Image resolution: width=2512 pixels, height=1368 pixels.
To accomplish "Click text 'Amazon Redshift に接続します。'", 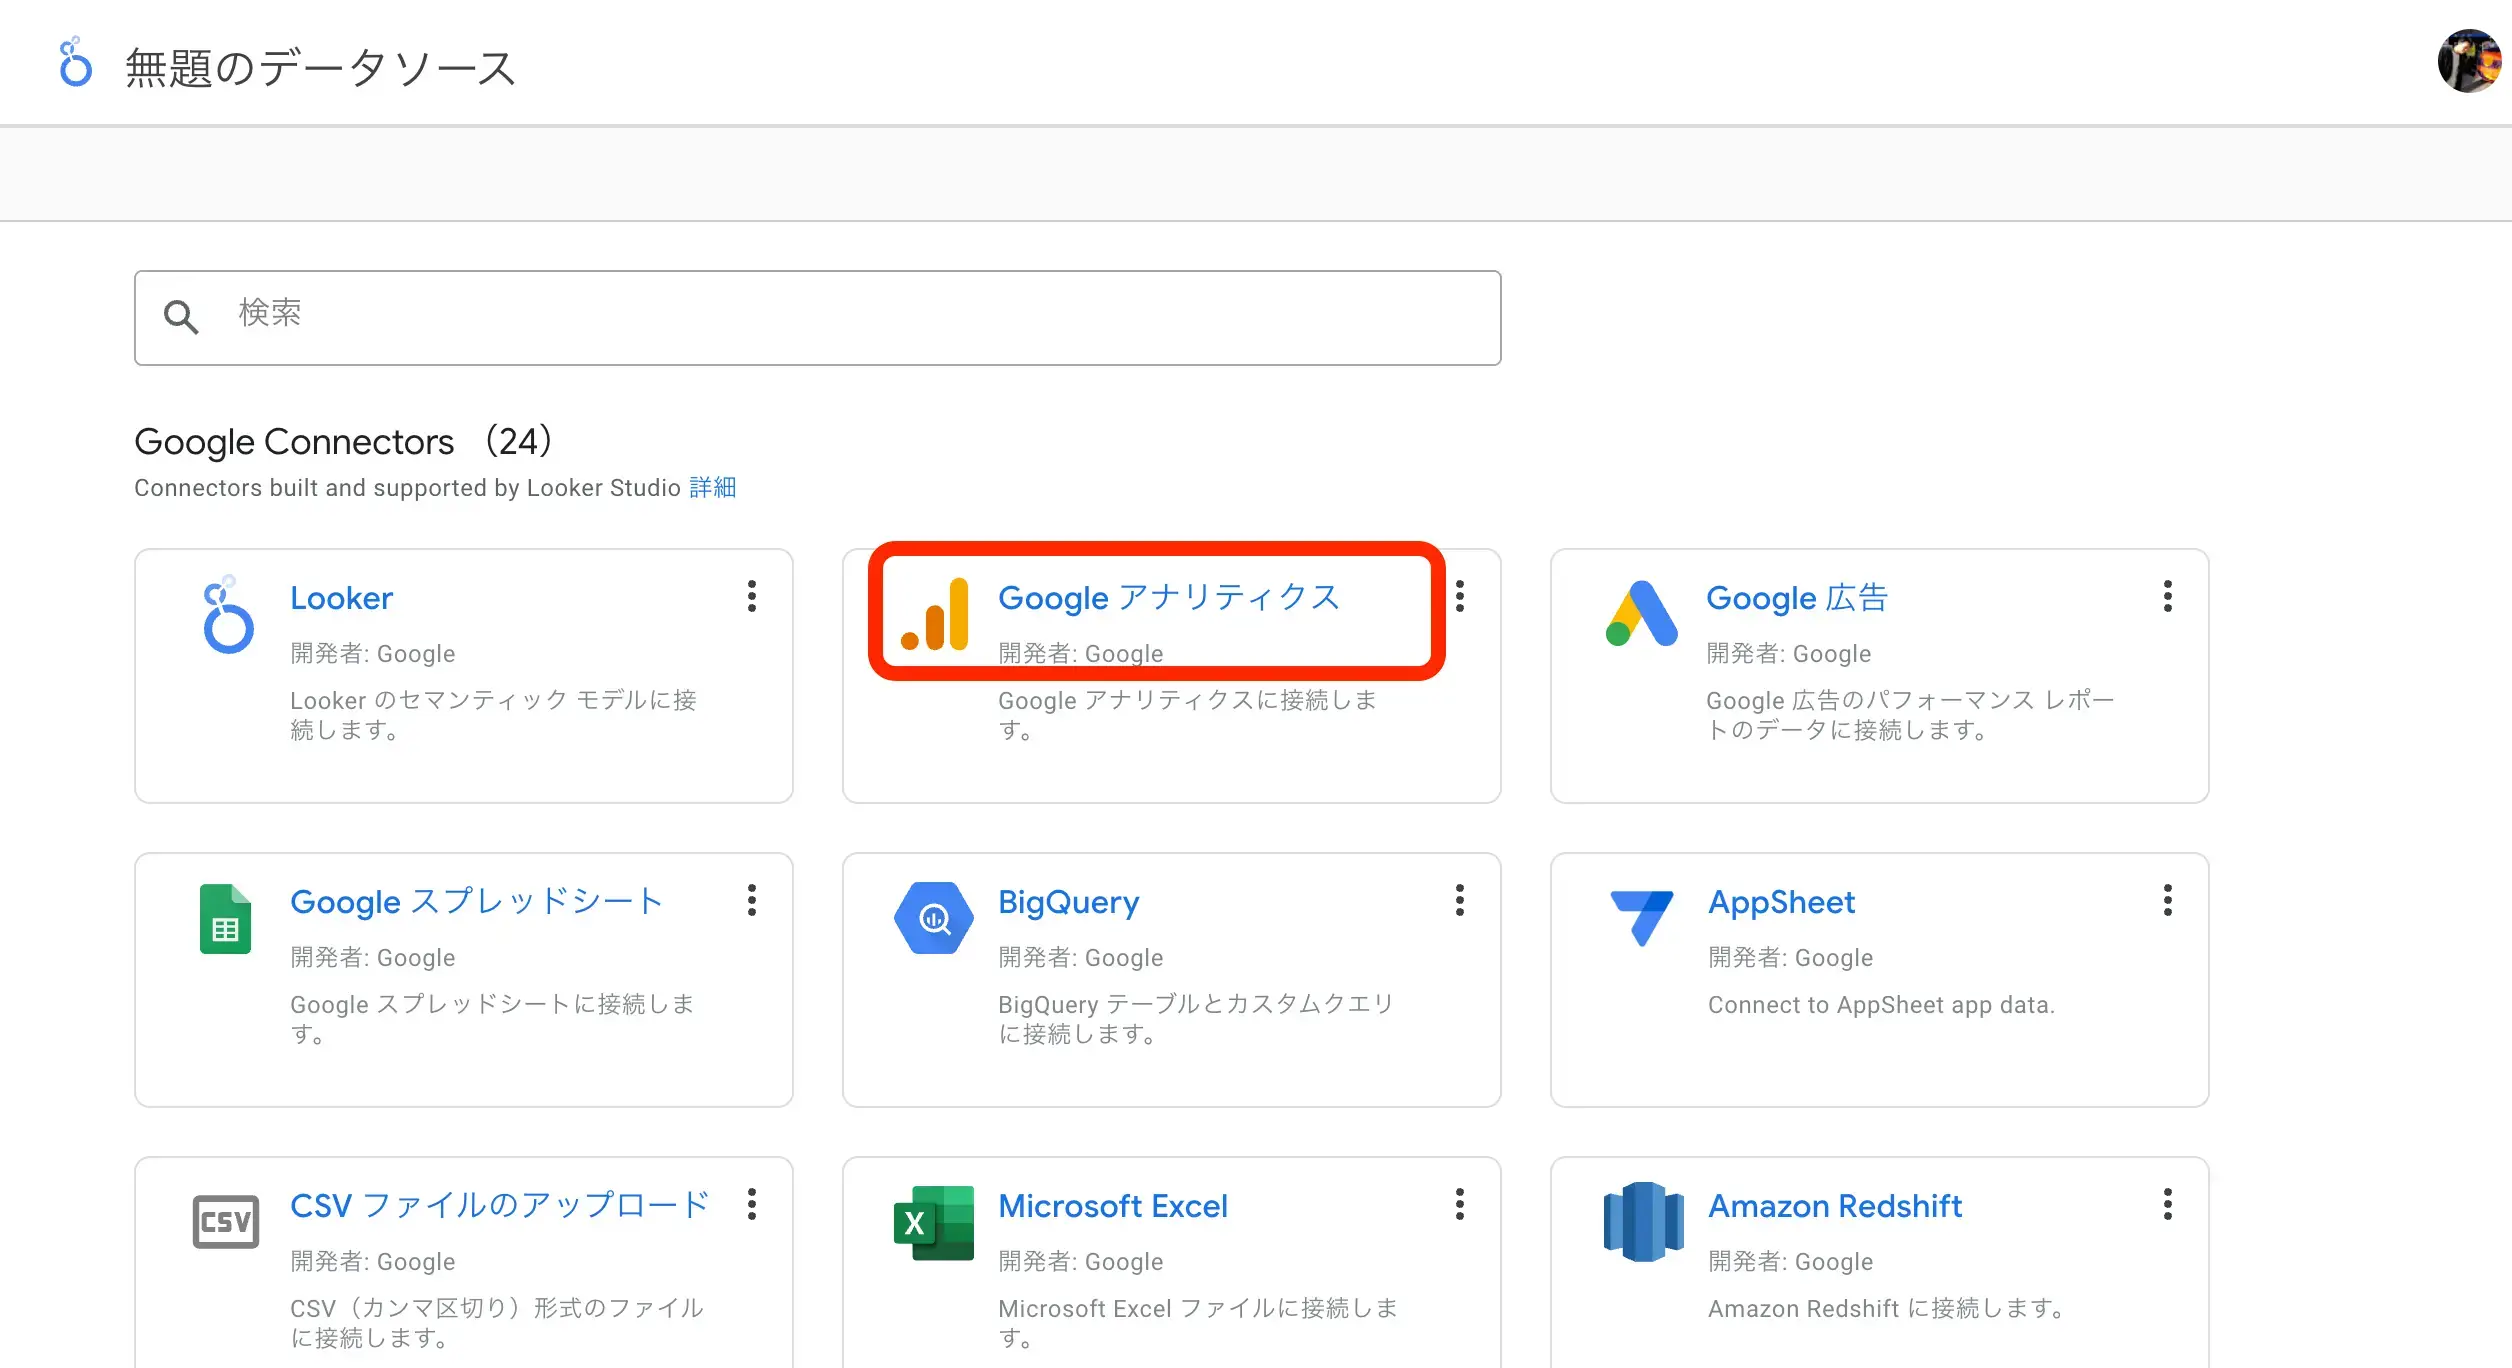I will (1888, 1308).
